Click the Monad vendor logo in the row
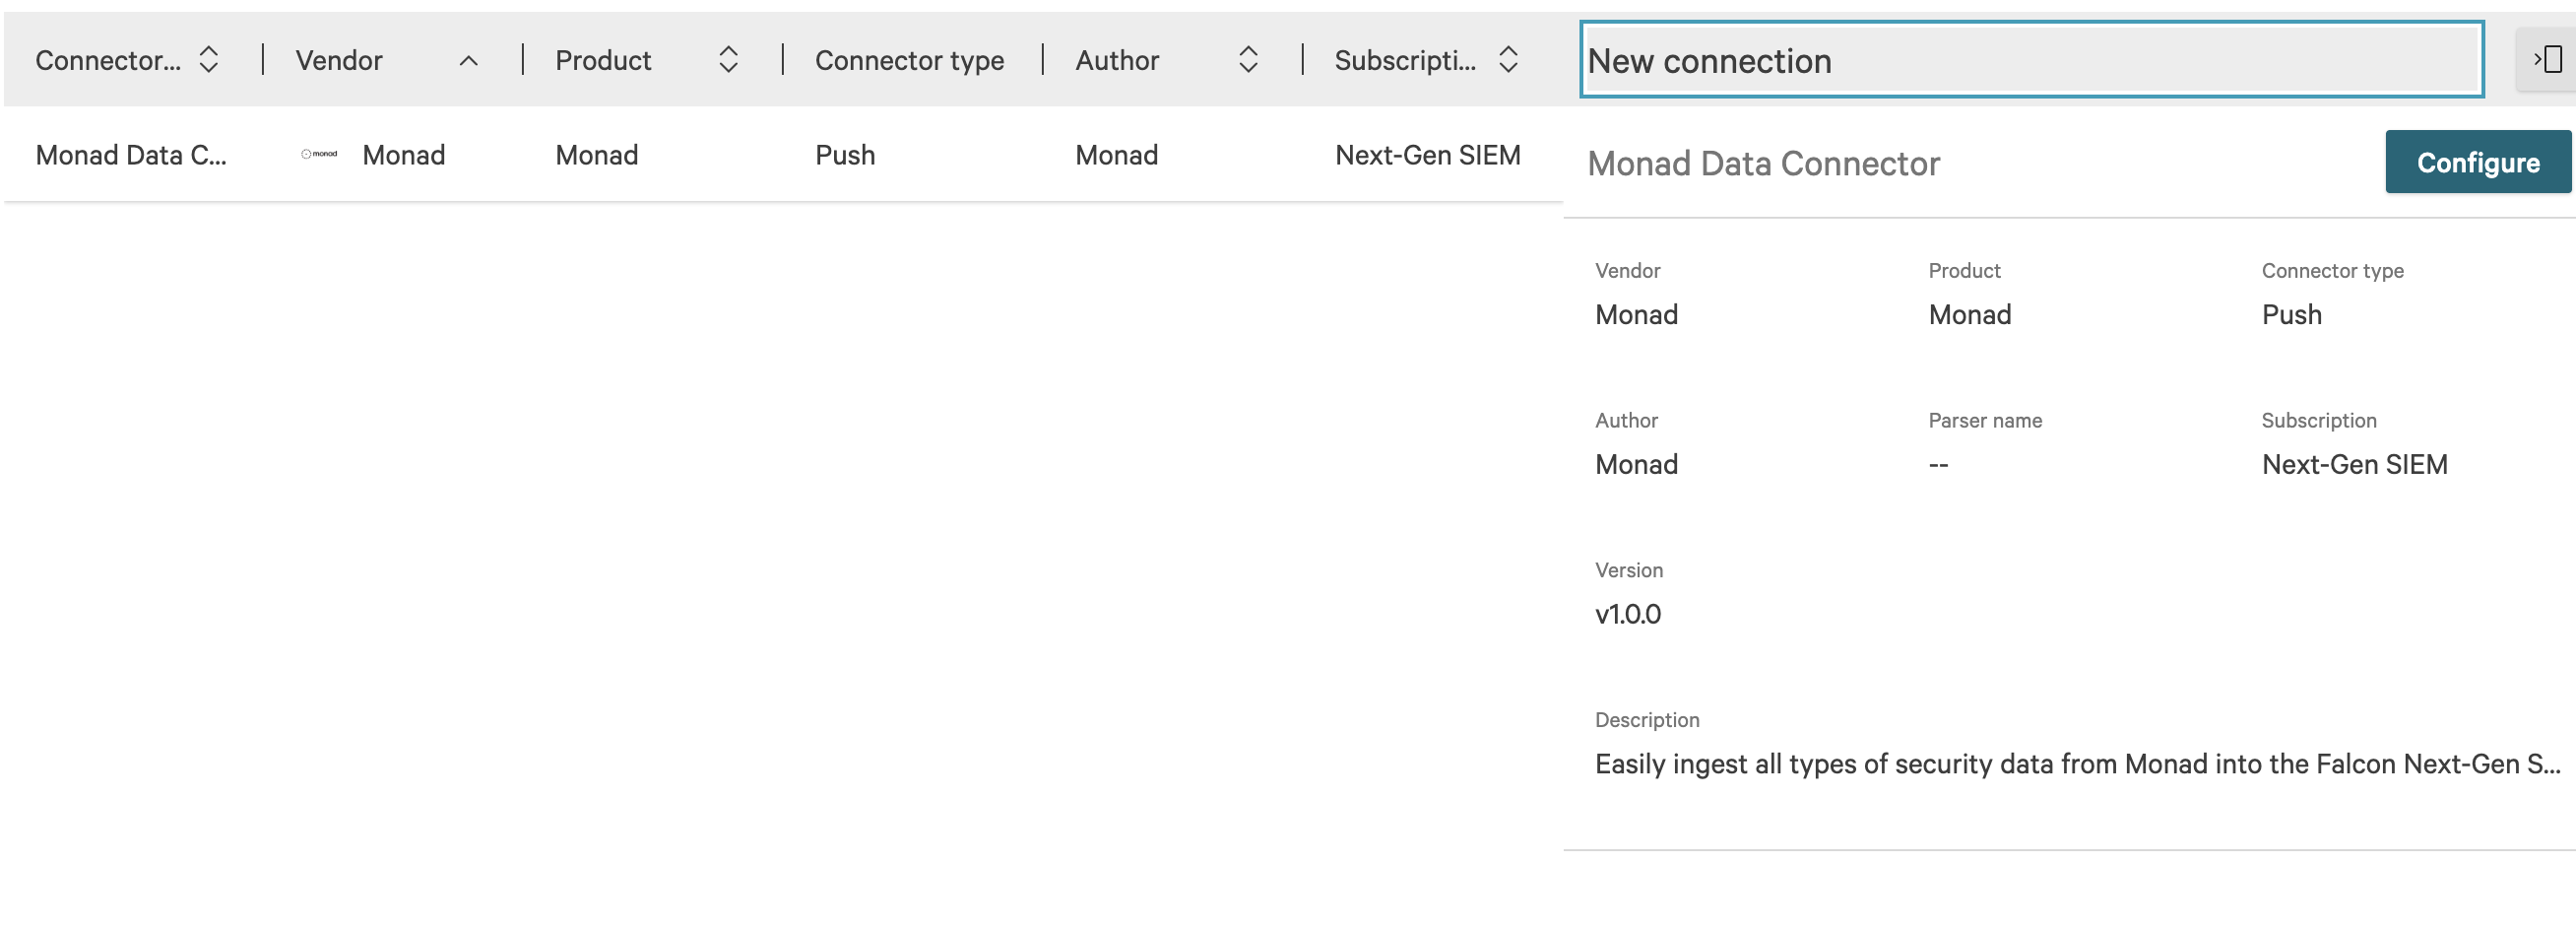Screen dimensions: 2576x930 (x=319, y=155)
